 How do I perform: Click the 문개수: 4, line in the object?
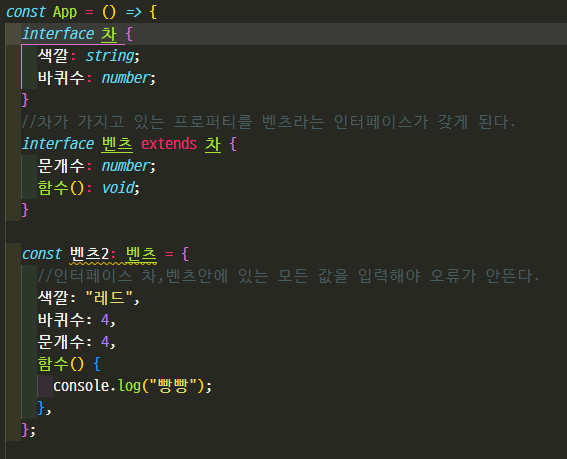(77, 342)
